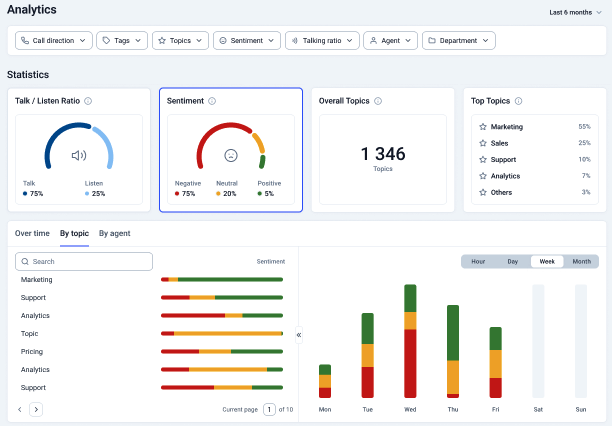The image size is (612, 426).
Task: Collapse the topic list panel with double-chevron
Action: (298, 334)
